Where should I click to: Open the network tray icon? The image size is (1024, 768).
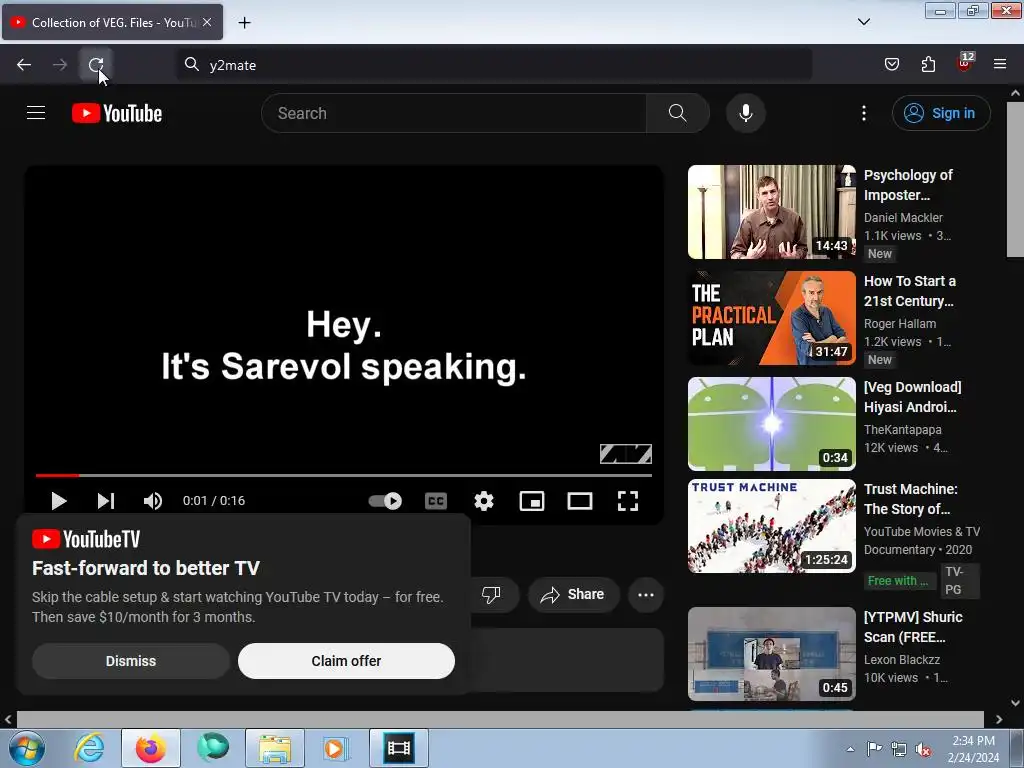point(899,750)
